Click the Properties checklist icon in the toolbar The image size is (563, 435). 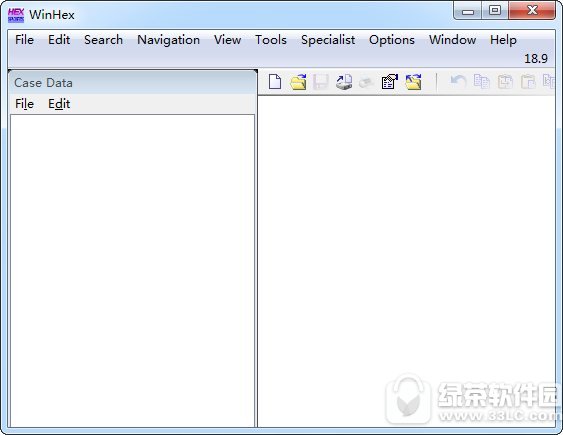click(390, 81)
